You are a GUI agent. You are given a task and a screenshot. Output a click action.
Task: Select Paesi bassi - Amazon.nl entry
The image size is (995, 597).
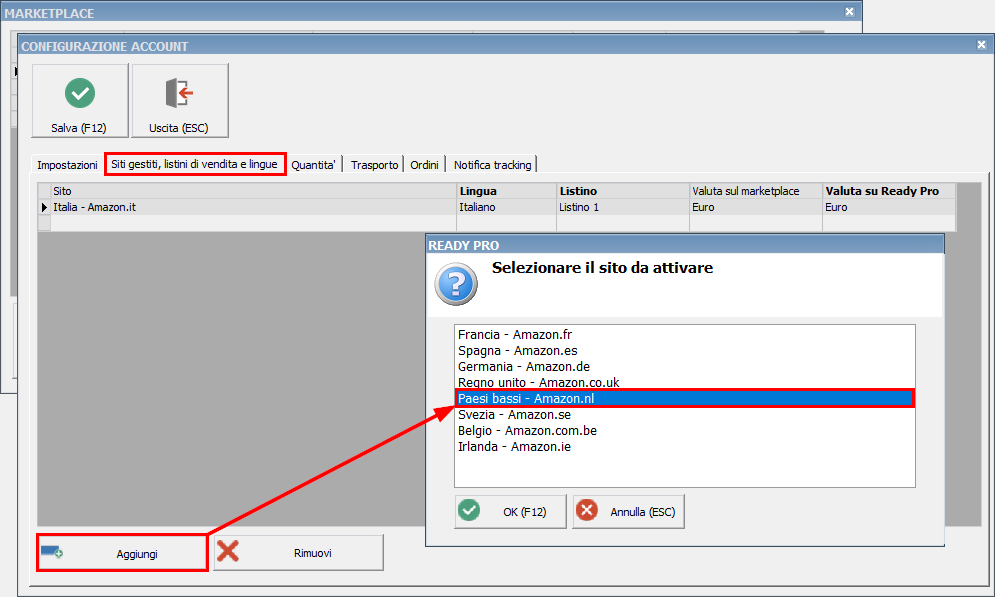[x=685, y=398]
